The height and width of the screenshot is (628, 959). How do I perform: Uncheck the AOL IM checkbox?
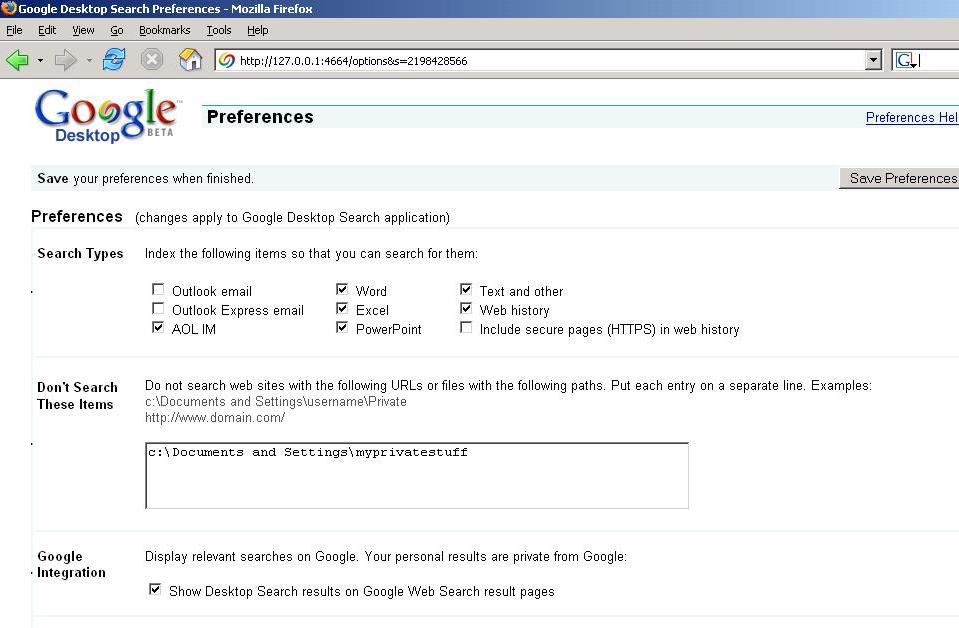pyautogui.click(x=158, y=327)
